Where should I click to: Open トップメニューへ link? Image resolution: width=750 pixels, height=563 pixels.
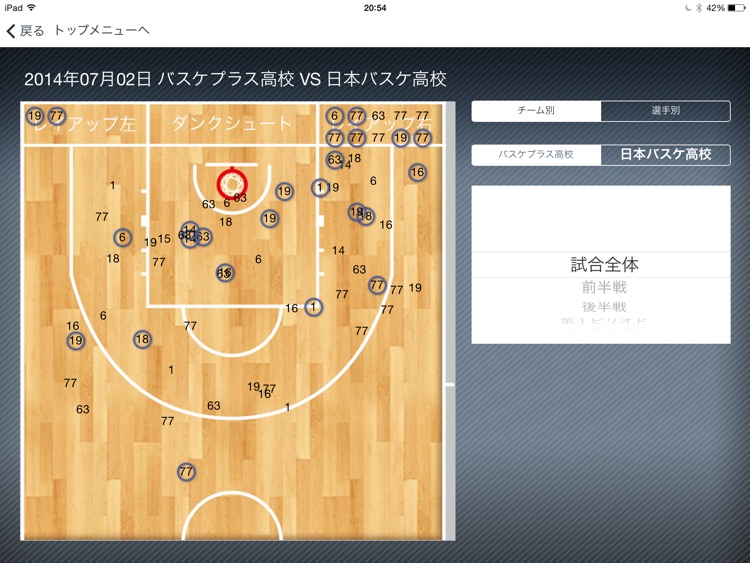point(101,31)
